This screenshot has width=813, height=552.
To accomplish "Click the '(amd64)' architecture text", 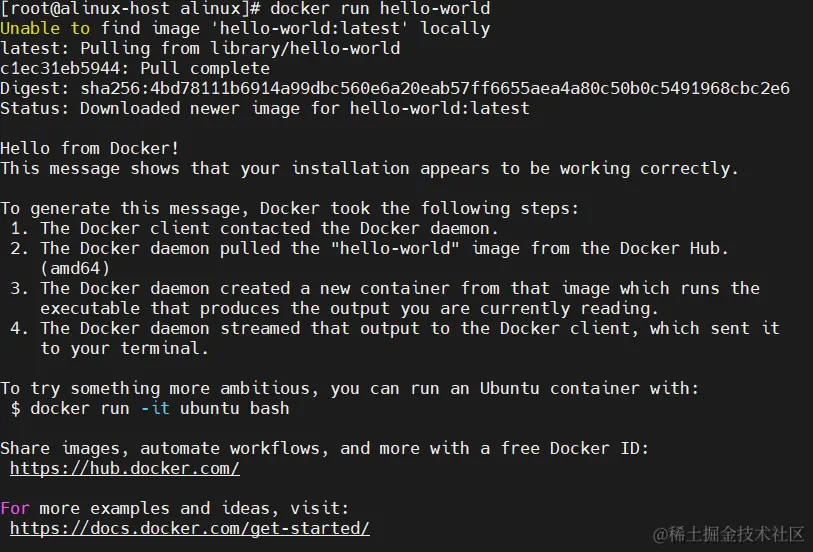I will pyautogui.click(x=75, y=268).
